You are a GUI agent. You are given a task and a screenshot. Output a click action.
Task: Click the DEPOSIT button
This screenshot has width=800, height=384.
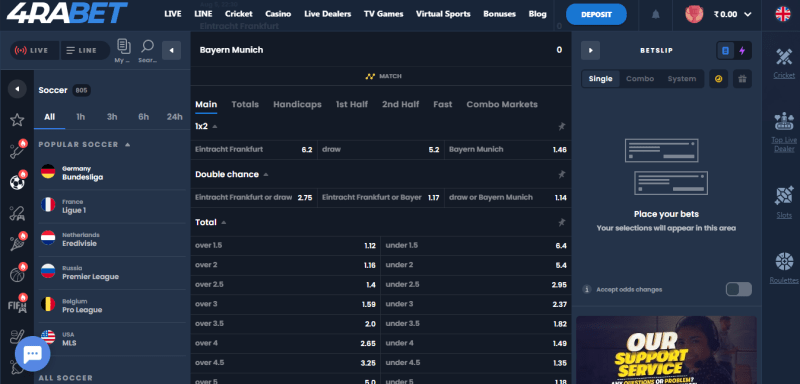(596, 14)
